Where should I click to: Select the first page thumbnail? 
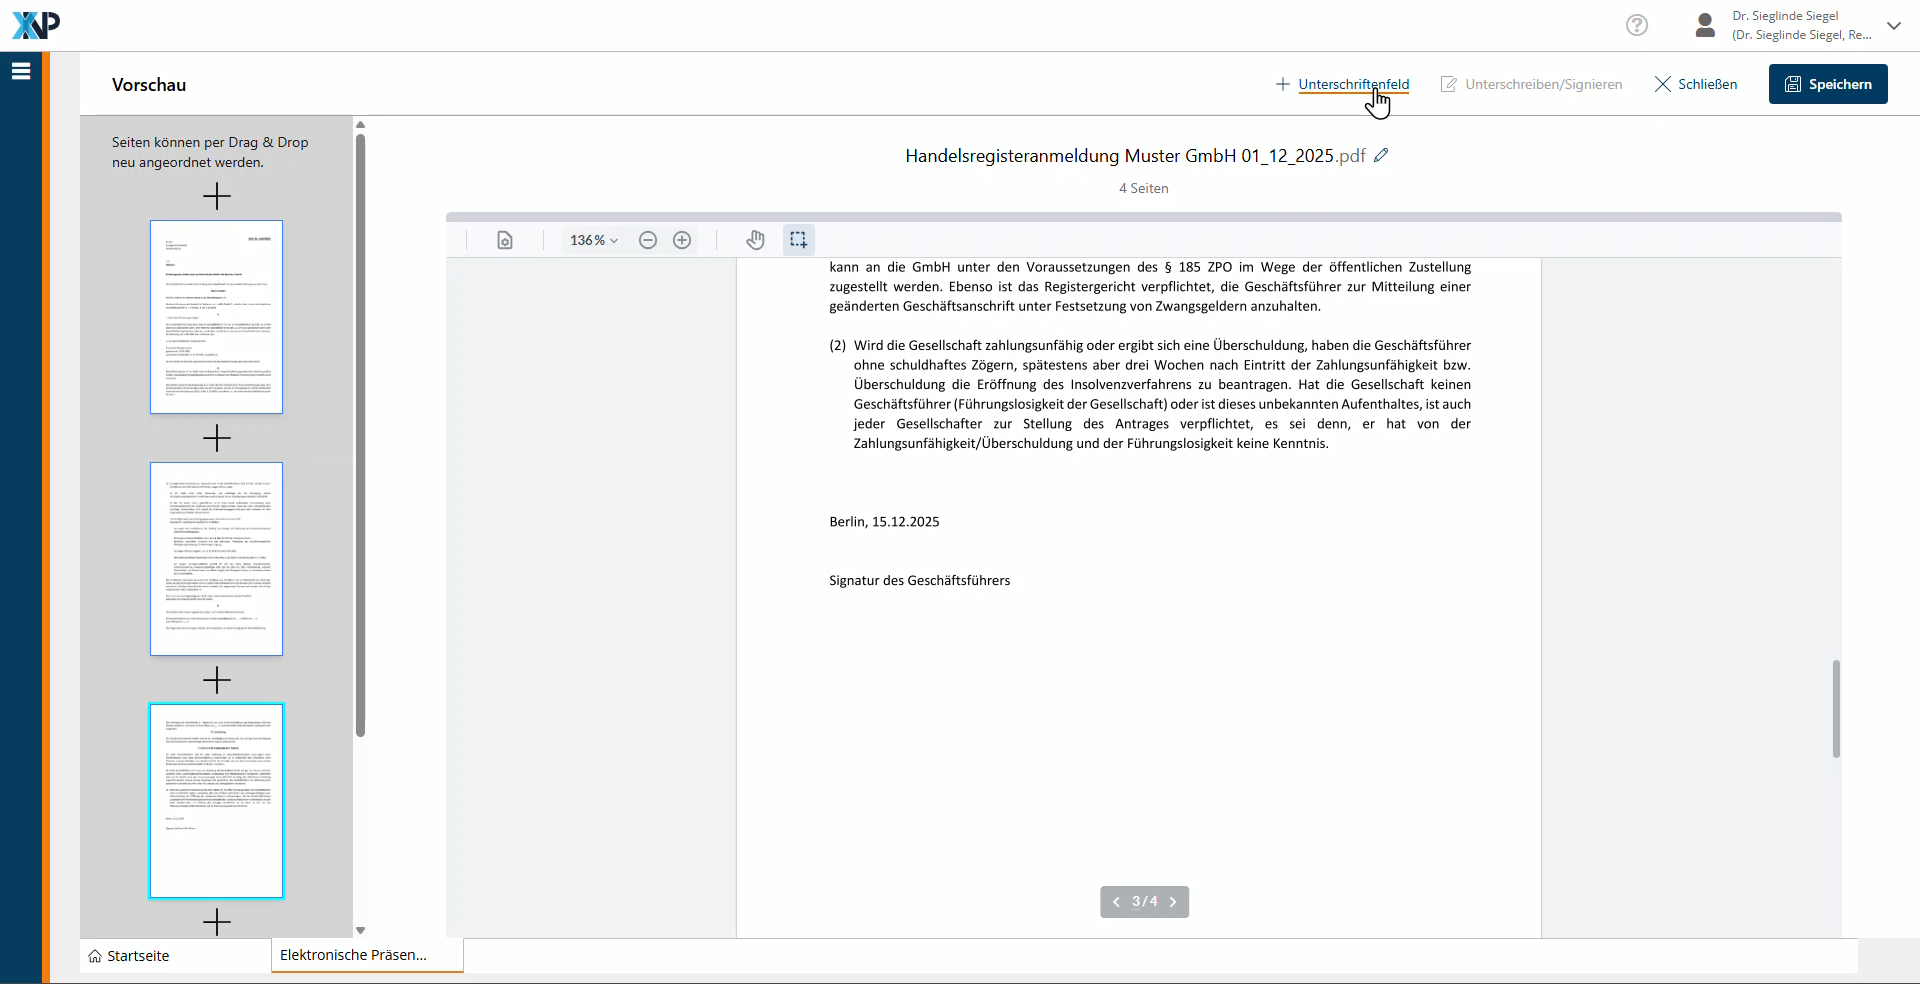pos(216,317)
